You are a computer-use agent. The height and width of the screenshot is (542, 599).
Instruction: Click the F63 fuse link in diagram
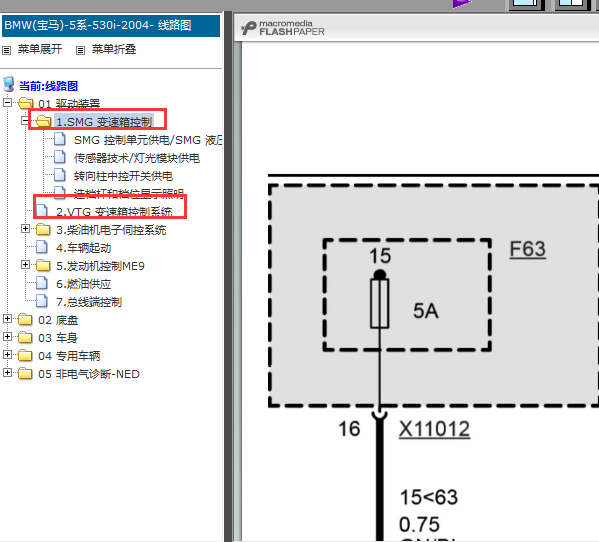pos(528,249)
